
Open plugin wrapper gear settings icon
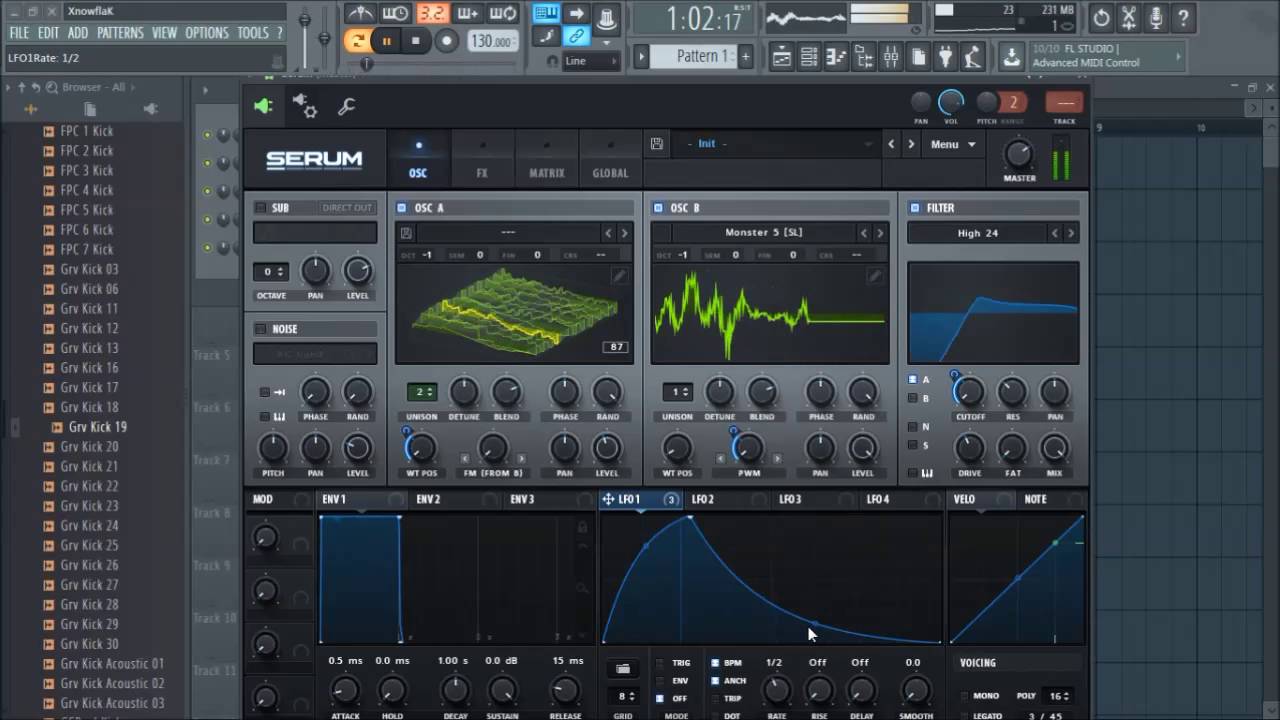[305, 106]
